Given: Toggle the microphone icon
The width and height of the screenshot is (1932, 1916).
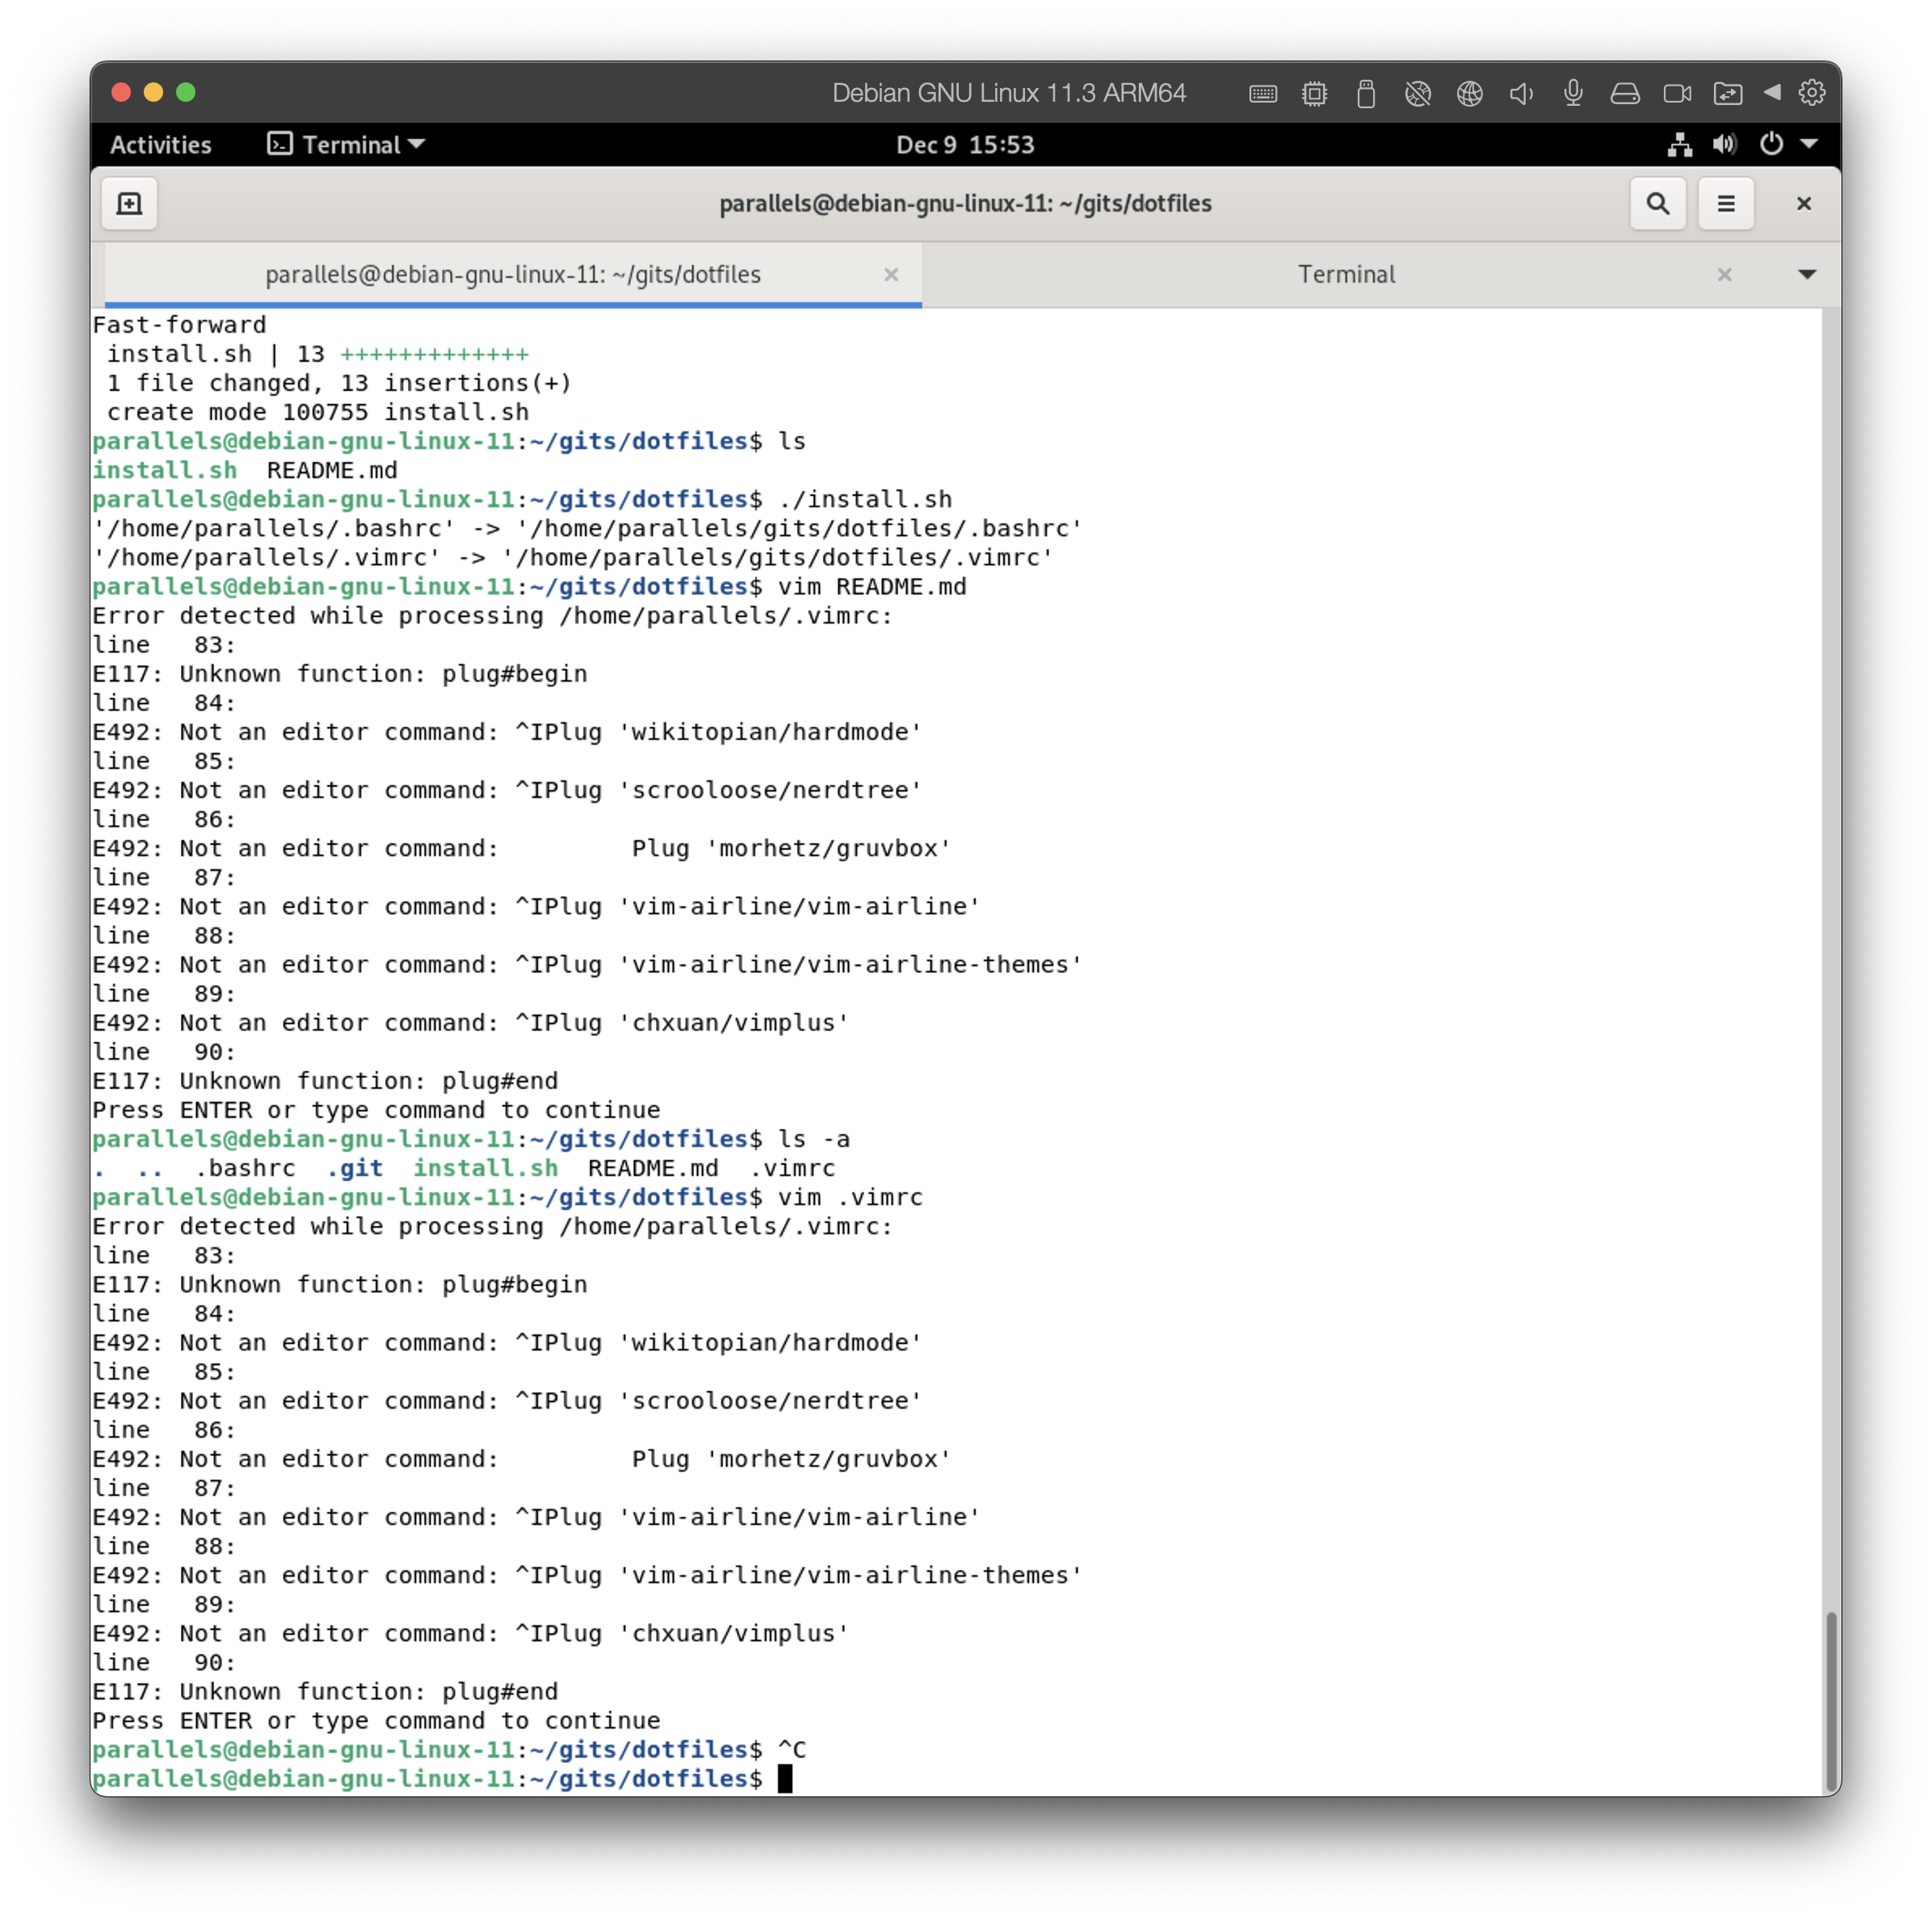Looking at the screenshot, I should (1573, 93).
